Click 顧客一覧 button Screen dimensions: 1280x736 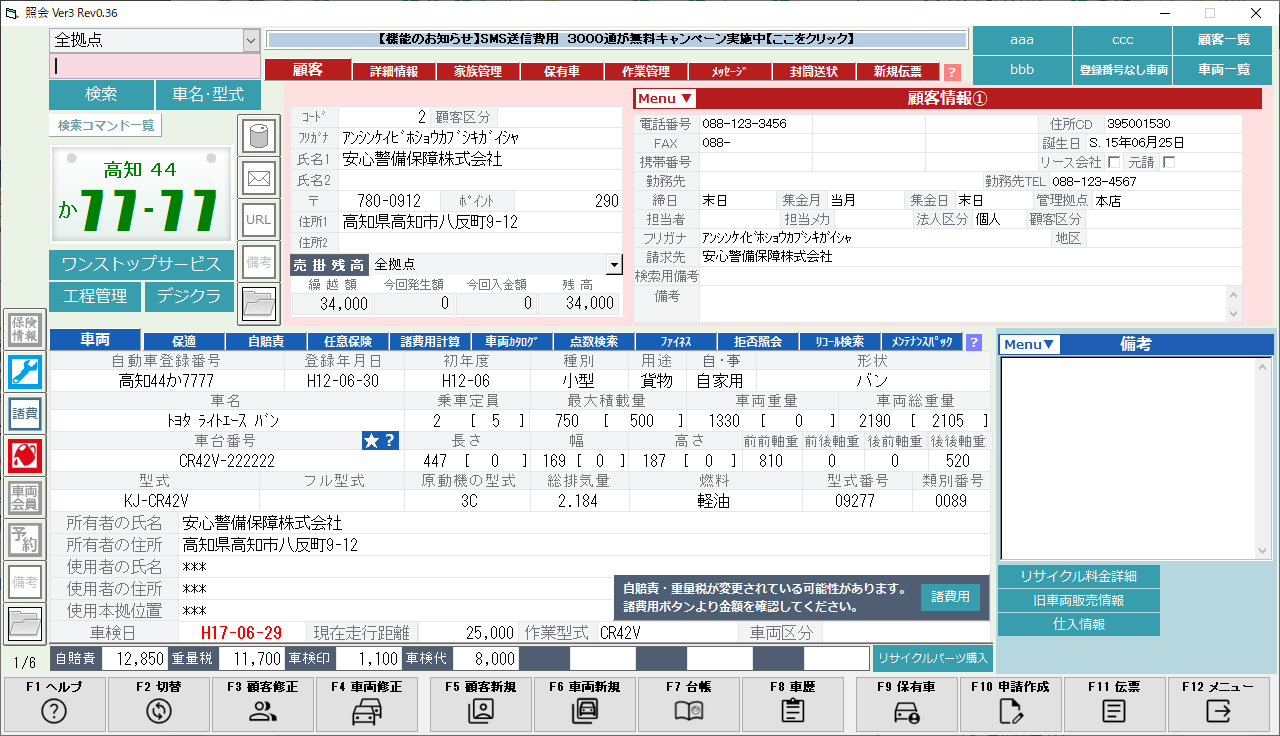tap(1224, 40)
